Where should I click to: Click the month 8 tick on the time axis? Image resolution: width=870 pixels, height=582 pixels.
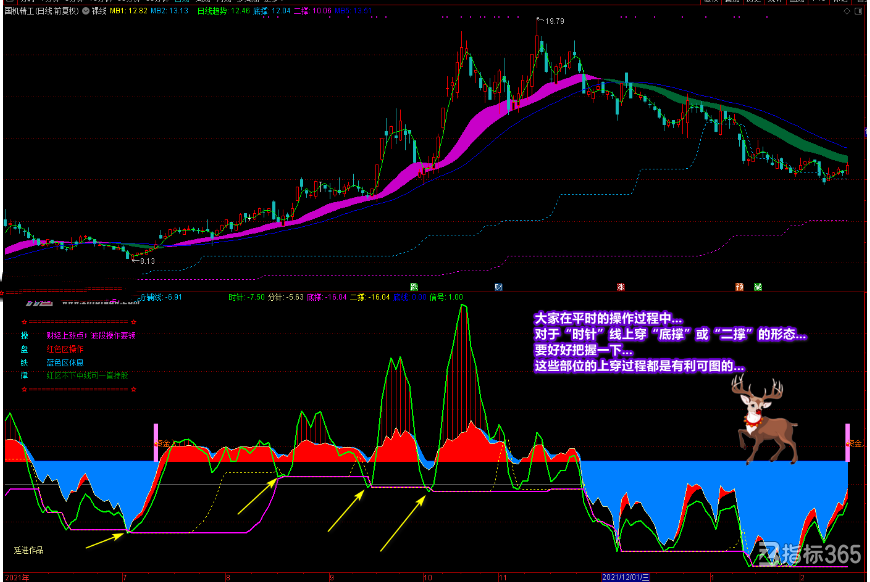coord(227,578)
